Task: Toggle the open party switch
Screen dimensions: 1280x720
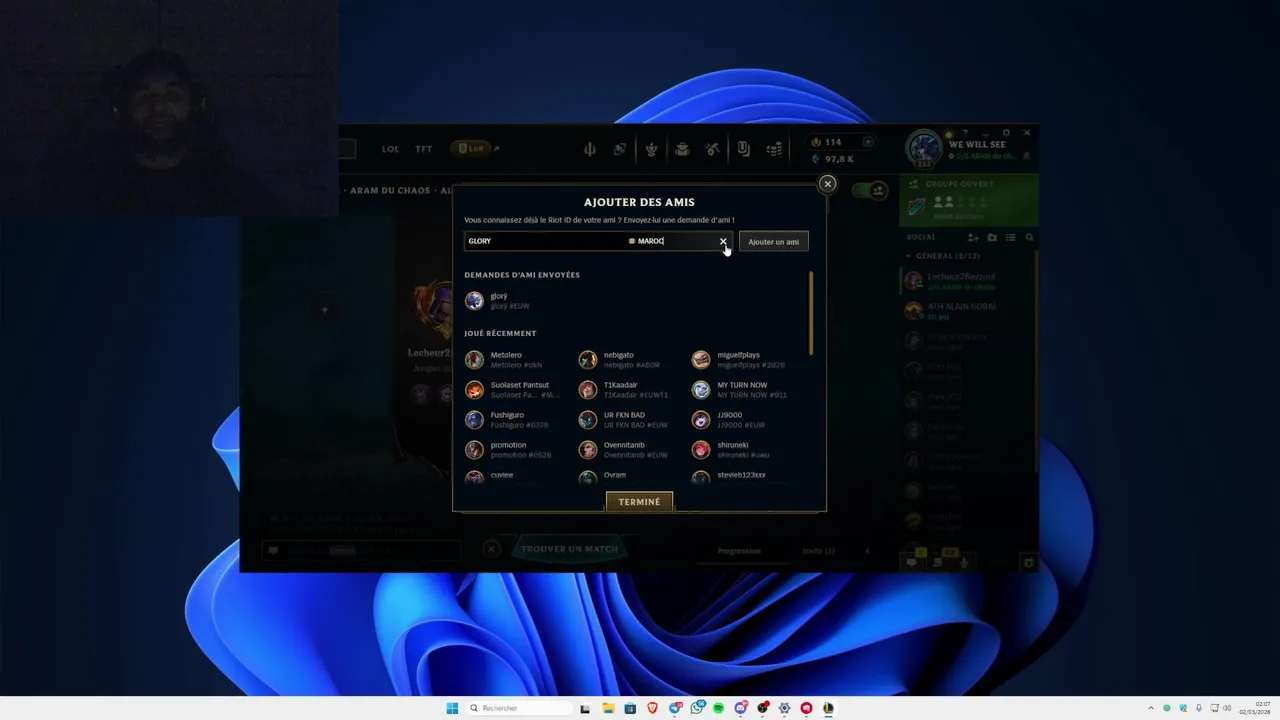Action: 870,190
